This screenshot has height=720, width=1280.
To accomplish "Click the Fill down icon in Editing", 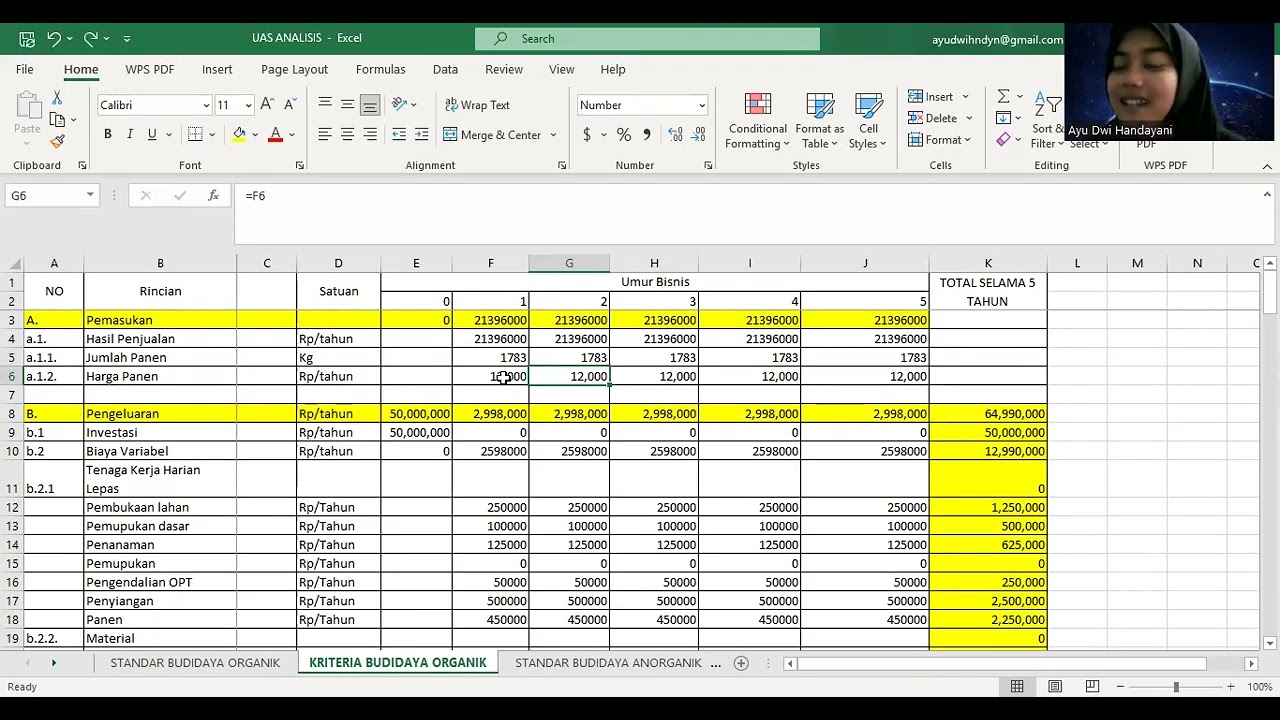I will 1003,118.
